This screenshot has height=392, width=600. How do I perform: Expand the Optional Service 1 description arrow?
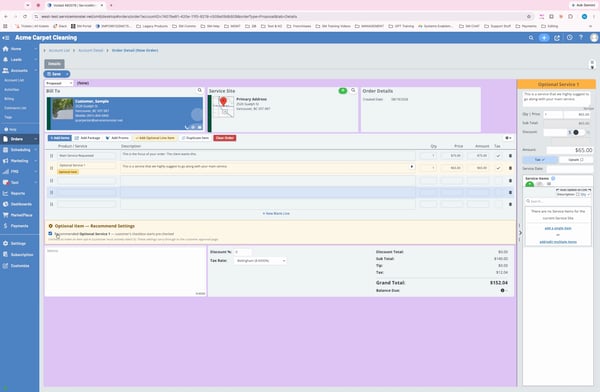click(x=412, y=167)
